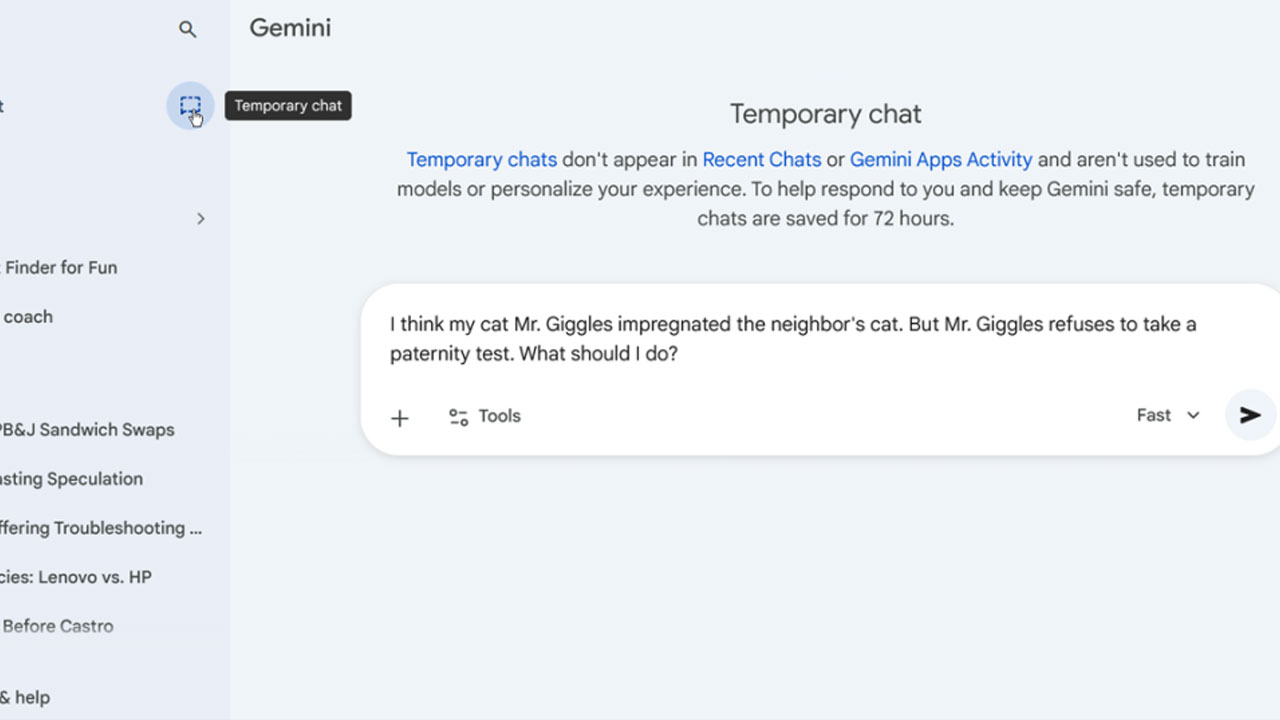Click the chevron beside Fast
This screenshot has width=1280, height=720.
[1193, 416]
